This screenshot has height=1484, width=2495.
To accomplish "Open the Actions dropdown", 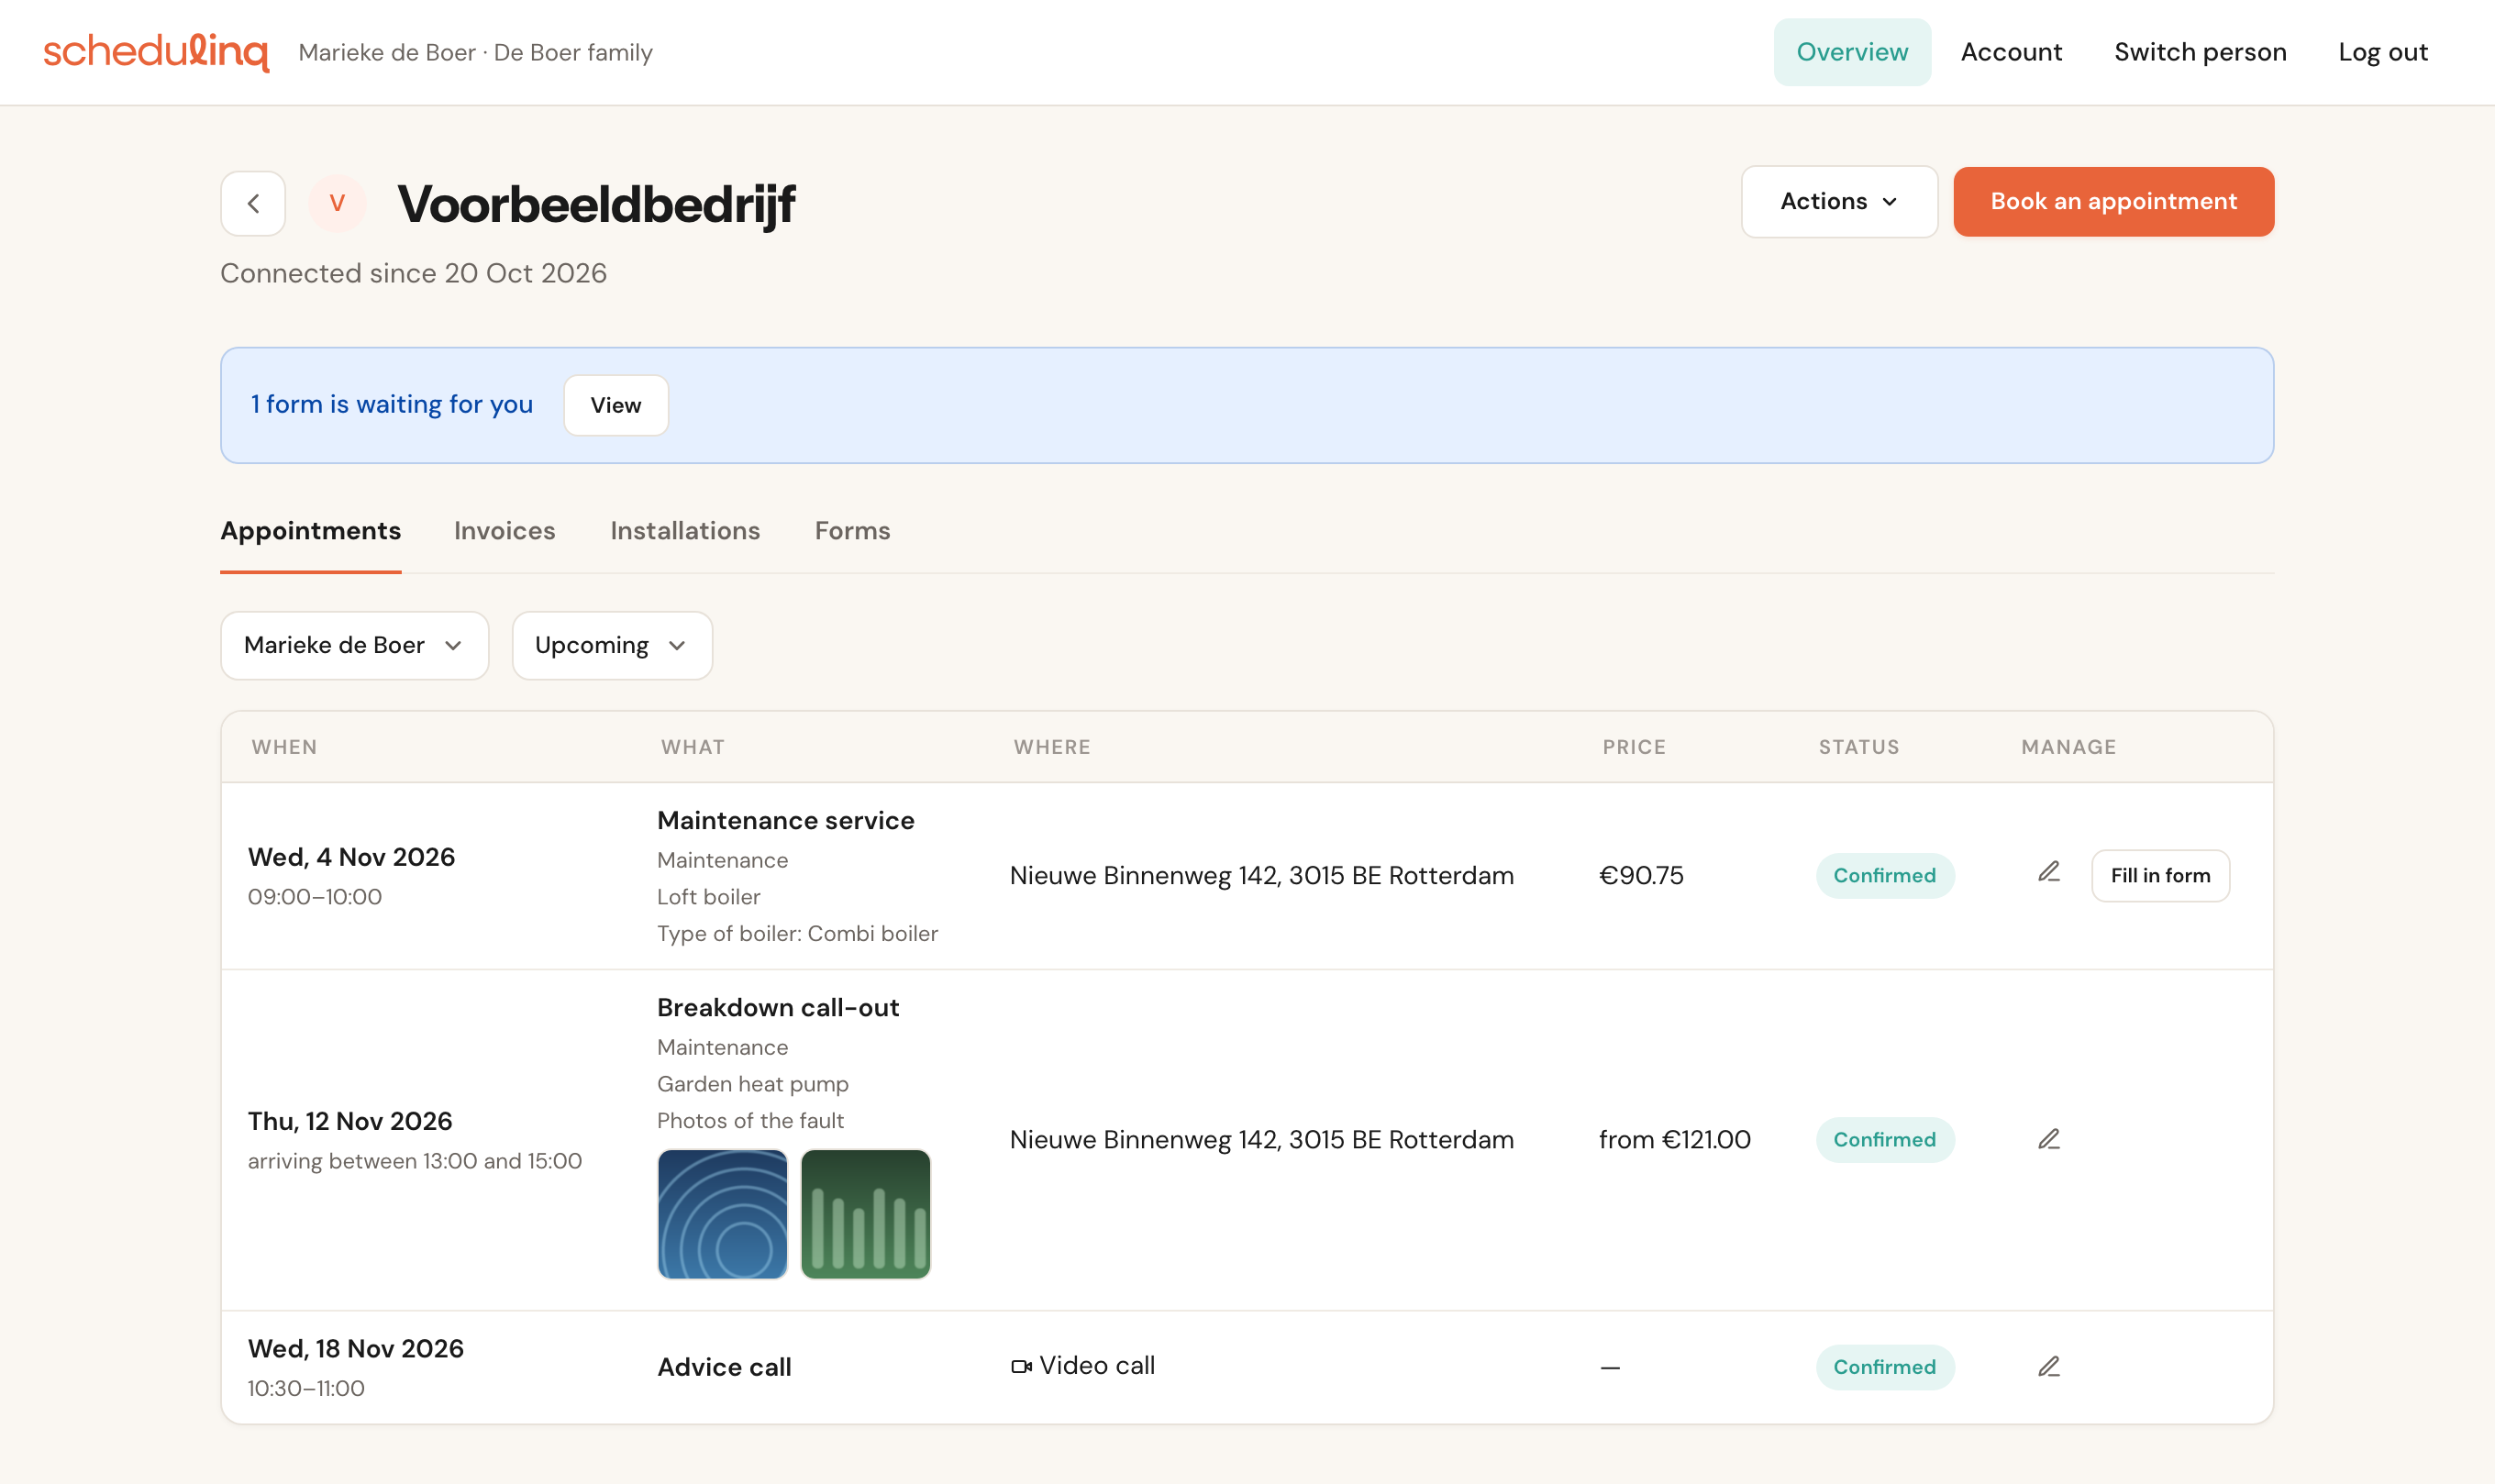I will pyautogui.click(x=1839, y=202).
